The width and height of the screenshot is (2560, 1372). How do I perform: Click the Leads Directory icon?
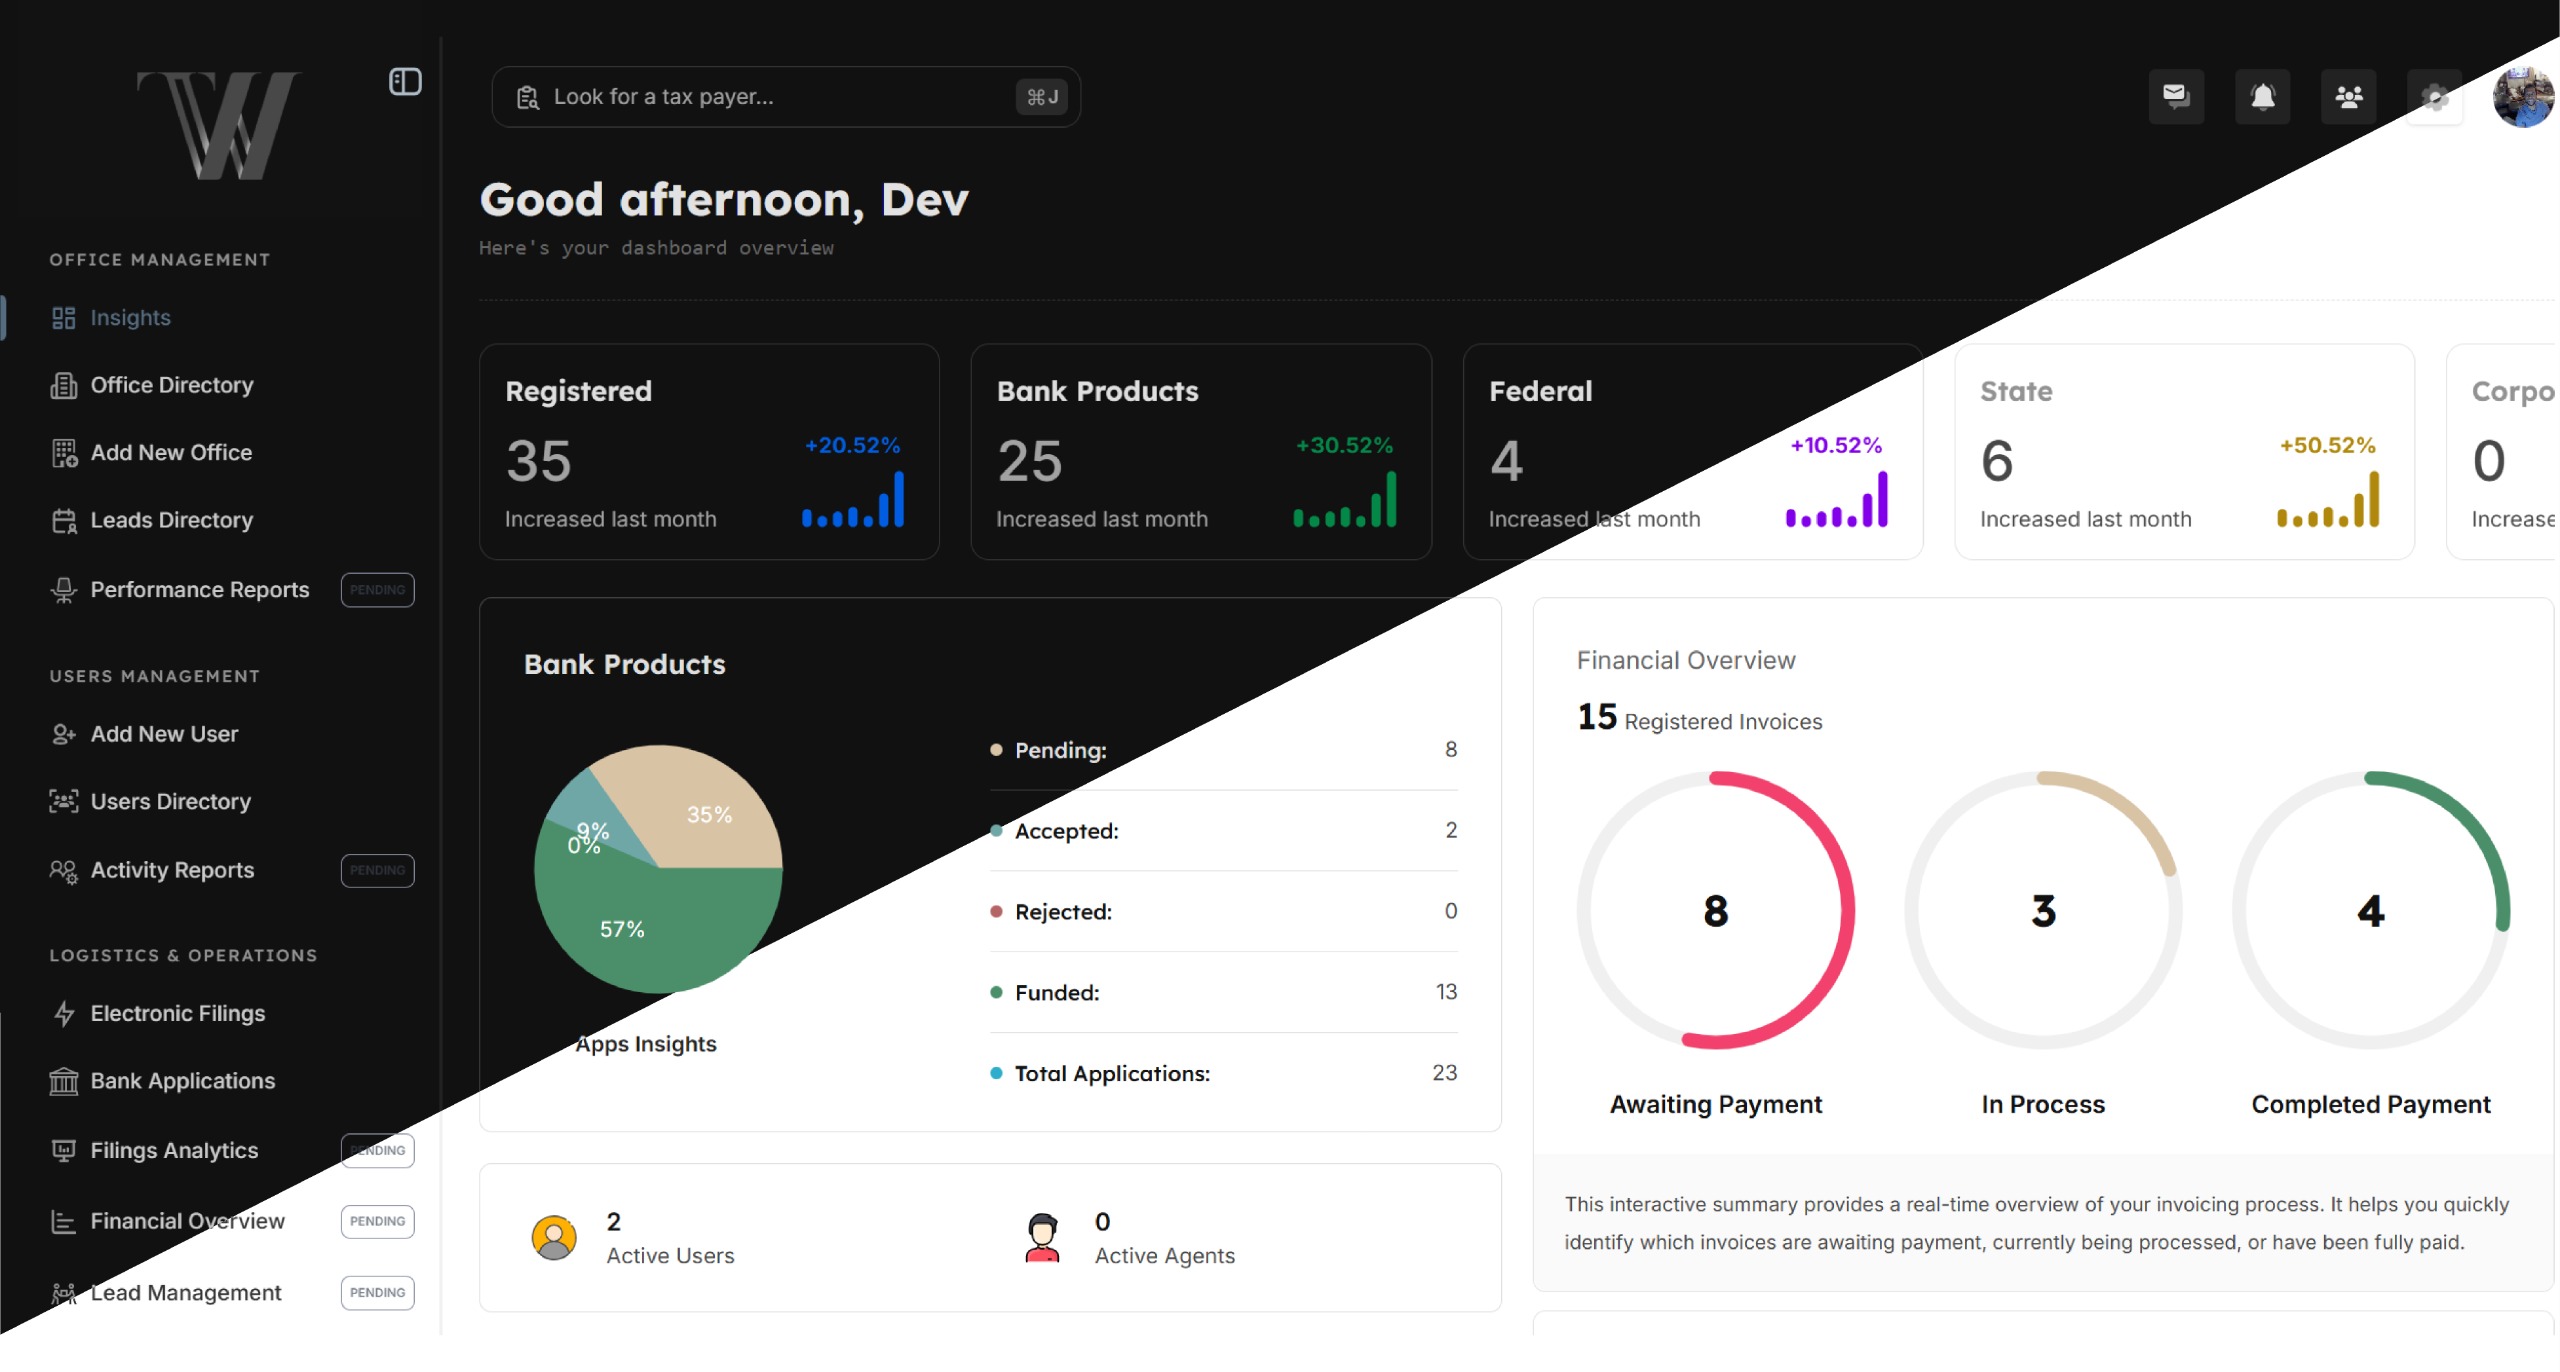[x=64, y=521]
